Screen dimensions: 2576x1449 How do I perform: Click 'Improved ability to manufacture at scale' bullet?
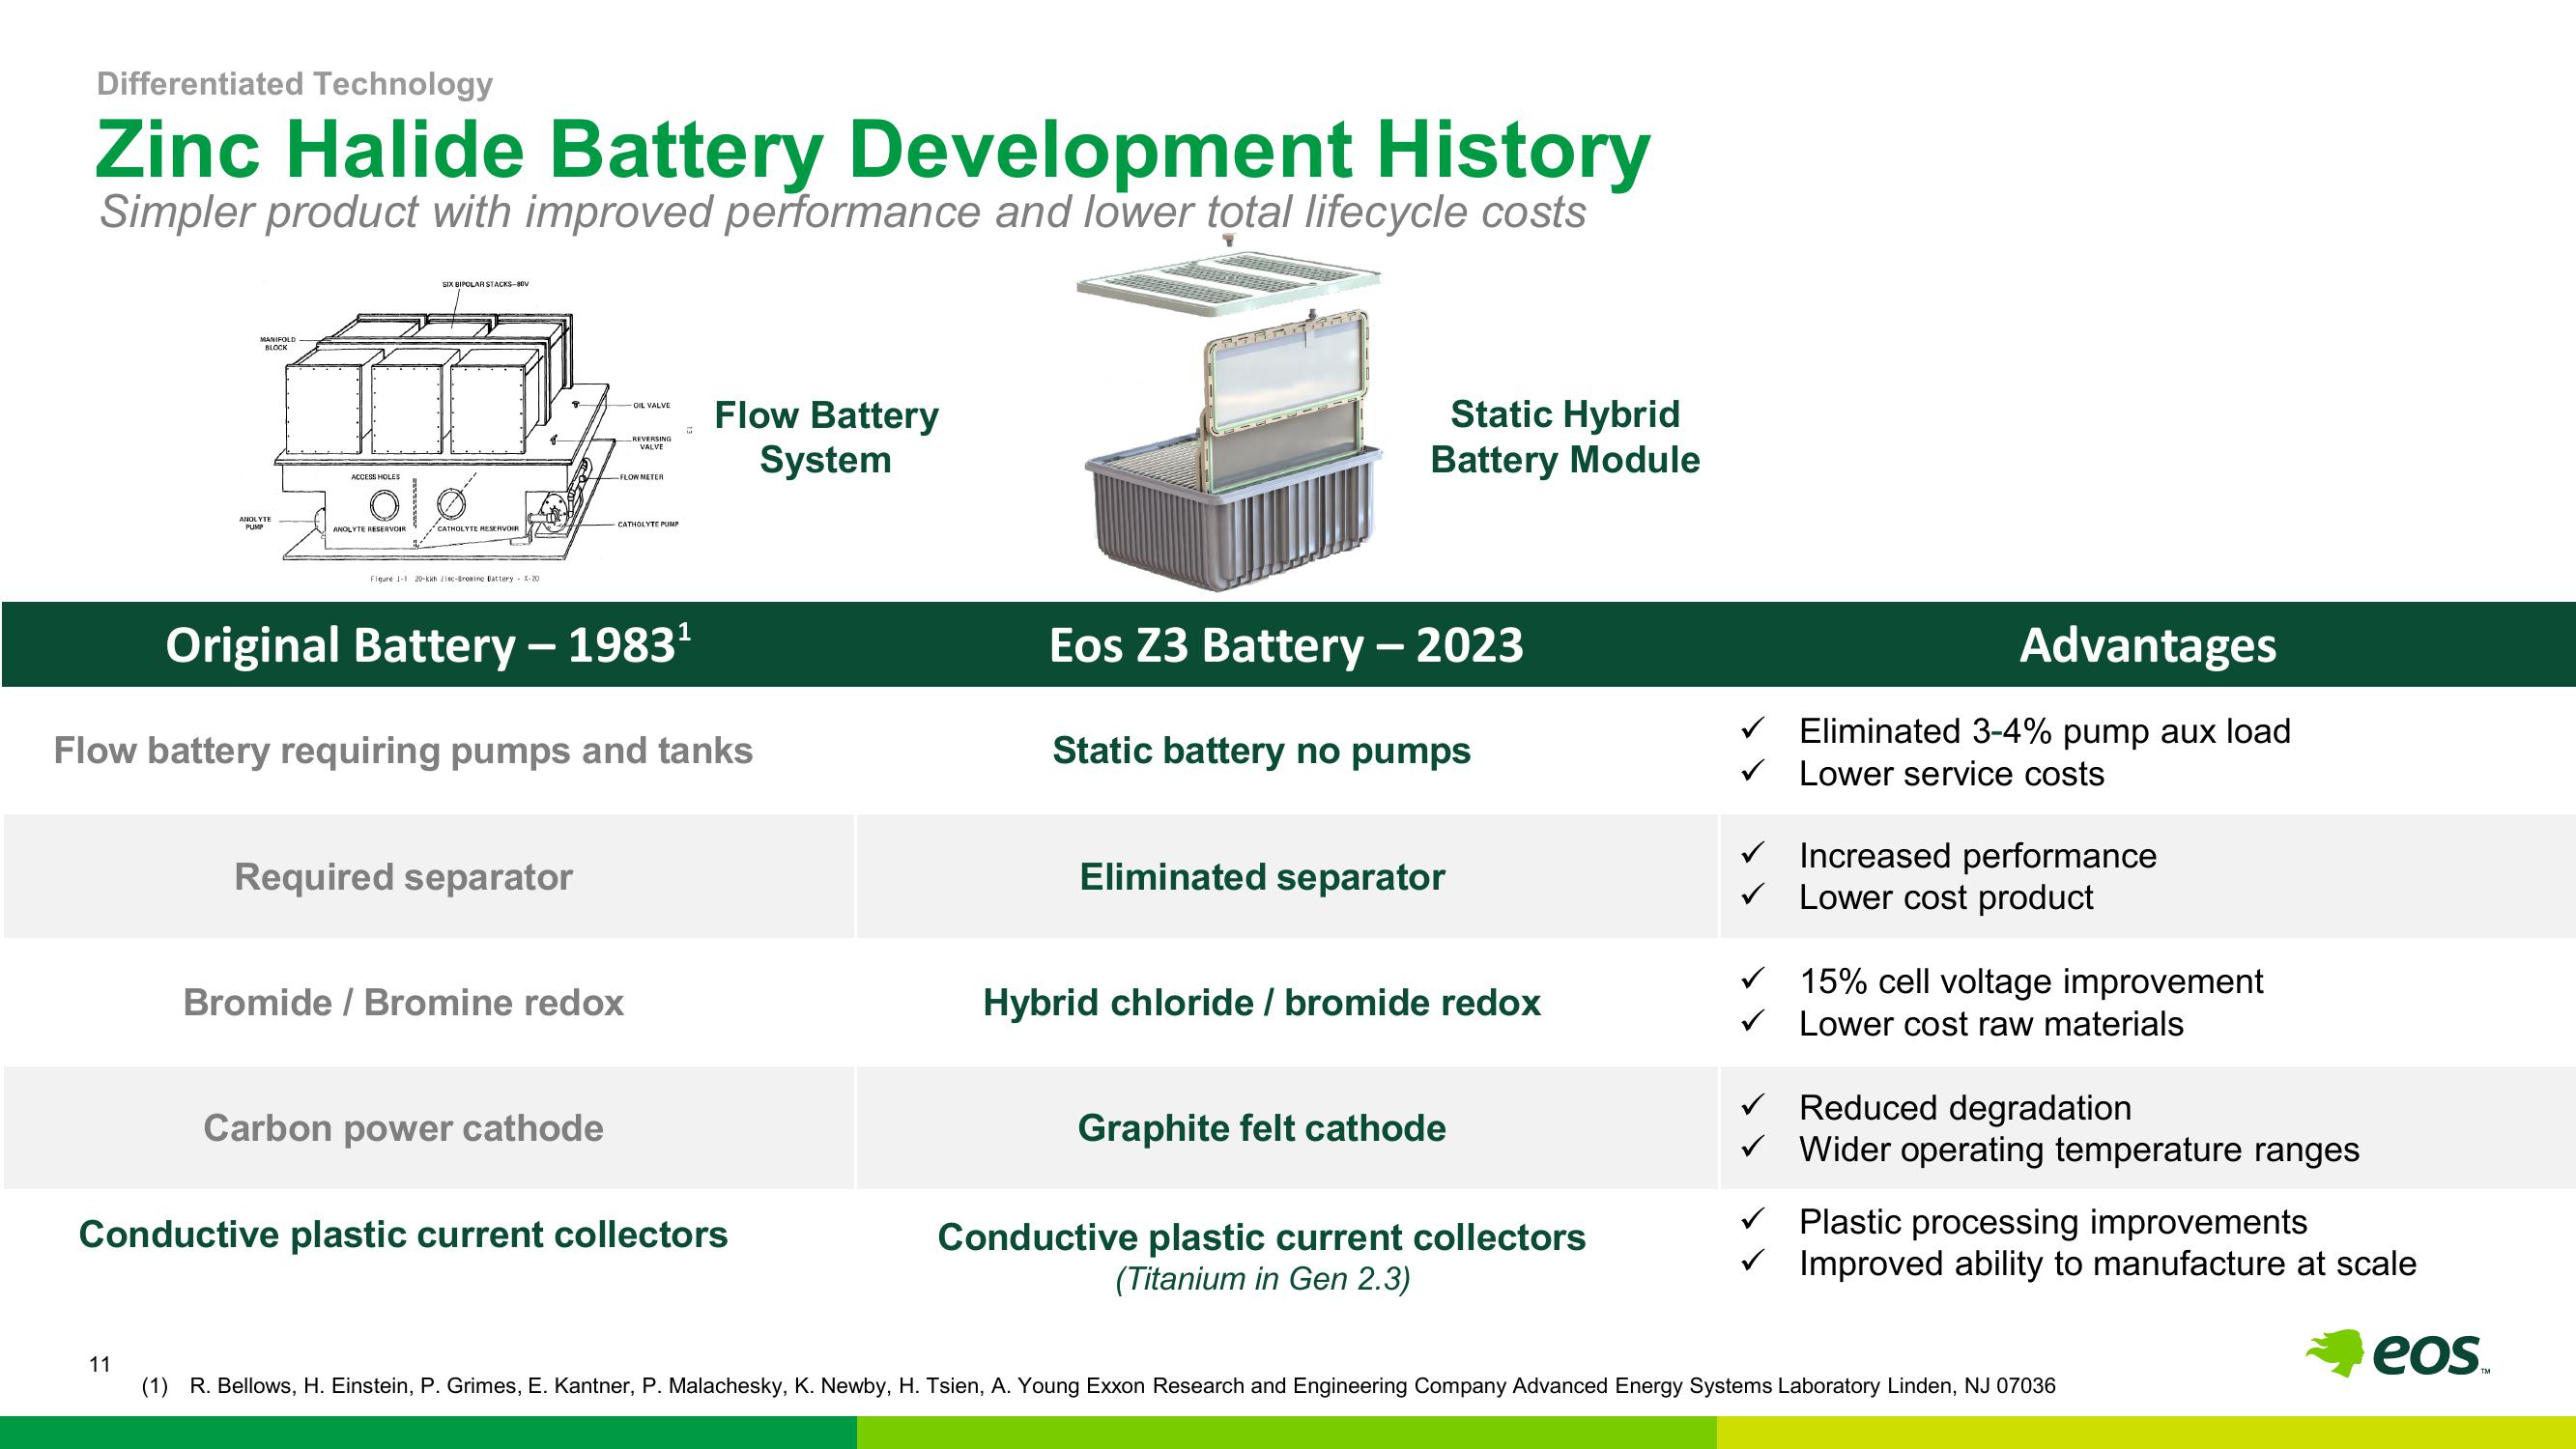pos(2107,1264)
